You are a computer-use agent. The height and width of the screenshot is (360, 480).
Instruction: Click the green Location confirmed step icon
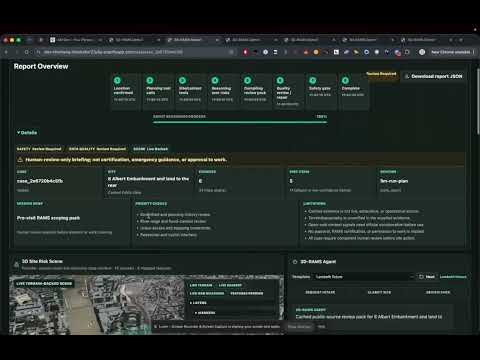tap(117, 80)
